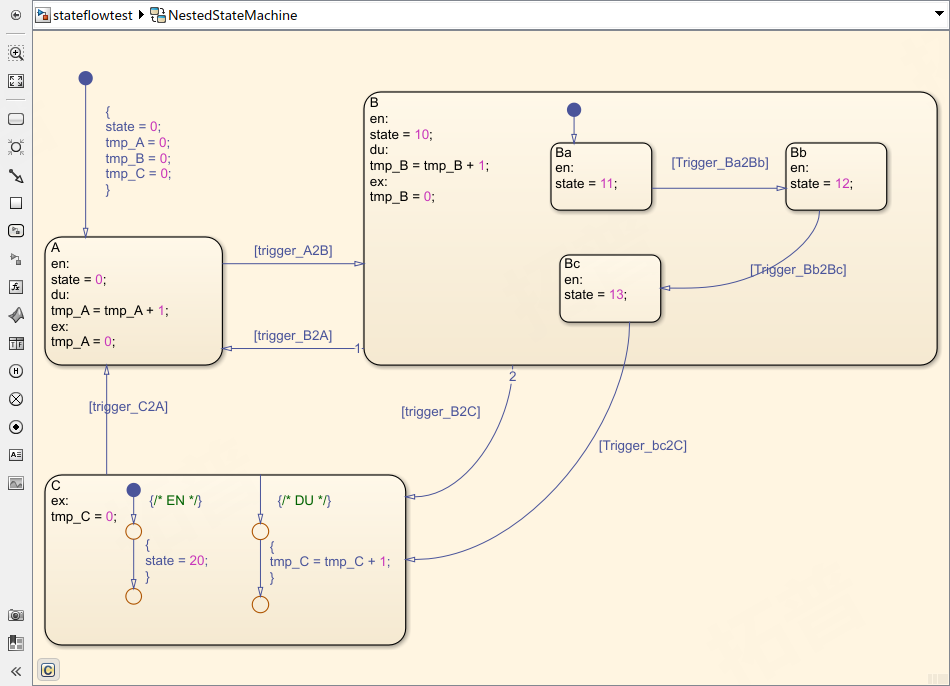950x686 pixels.
Task: Select the State tool in palette
Action: (x=16, y=119)
